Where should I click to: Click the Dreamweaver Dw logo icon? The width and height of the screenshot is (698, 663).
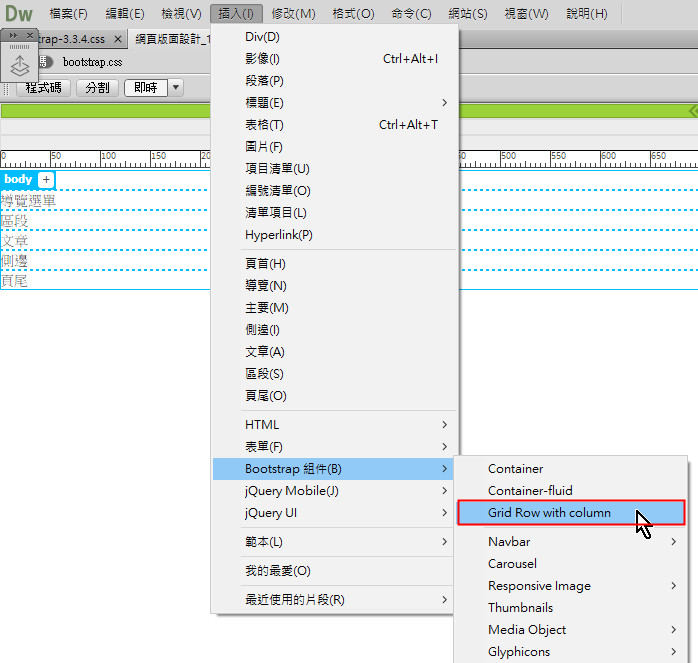coord(19,13)
